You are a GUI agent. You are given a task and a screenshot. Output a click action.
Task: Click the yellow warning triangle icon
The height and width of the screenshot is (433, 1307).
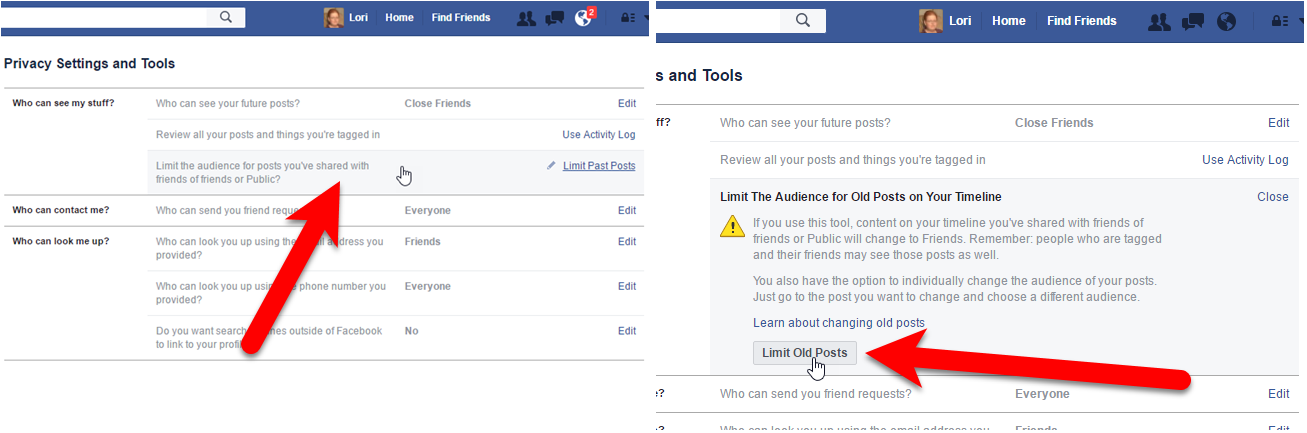point(732,226)
